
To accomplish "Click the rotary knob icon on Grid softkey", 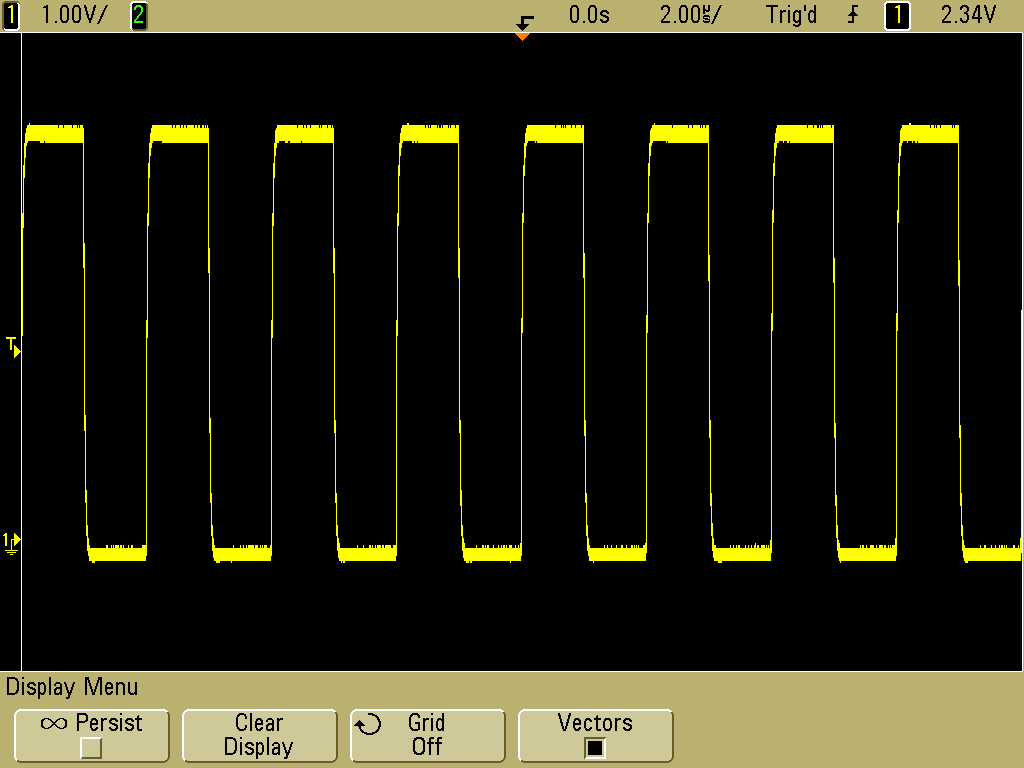I will click(x=369, y=725).
